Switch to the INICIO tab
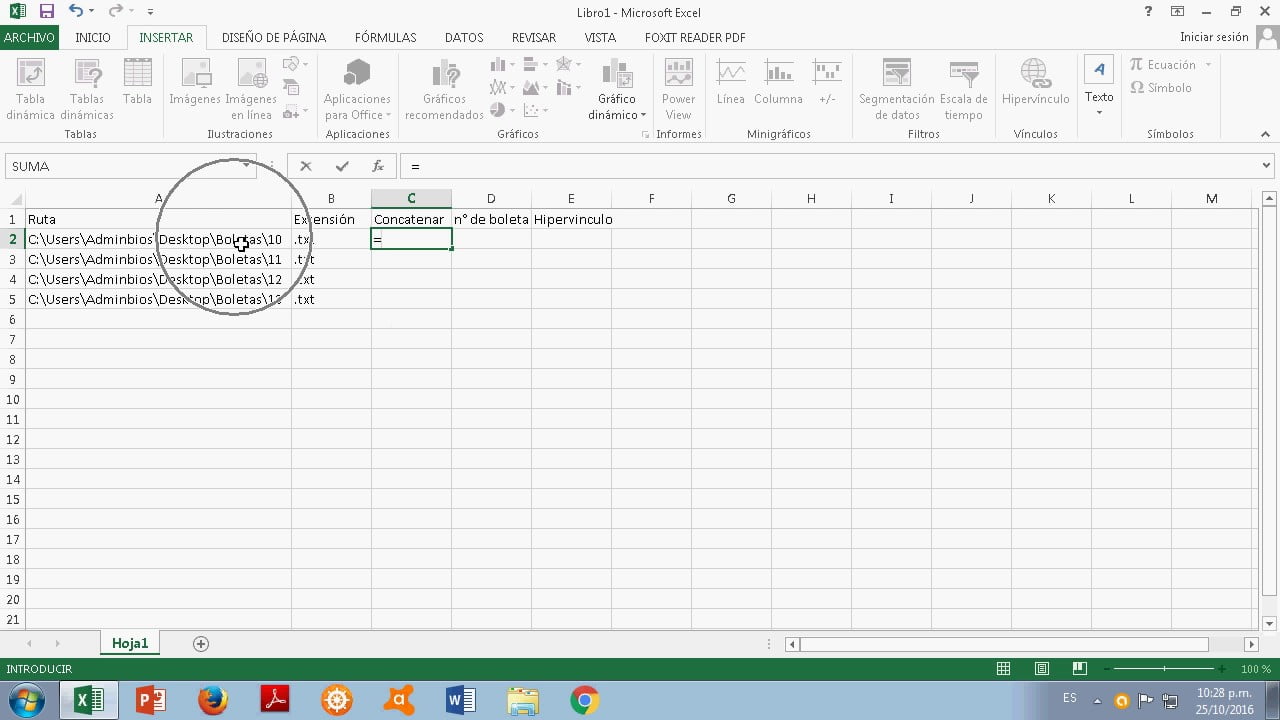The image size is (1280, 720). [93, 38]
